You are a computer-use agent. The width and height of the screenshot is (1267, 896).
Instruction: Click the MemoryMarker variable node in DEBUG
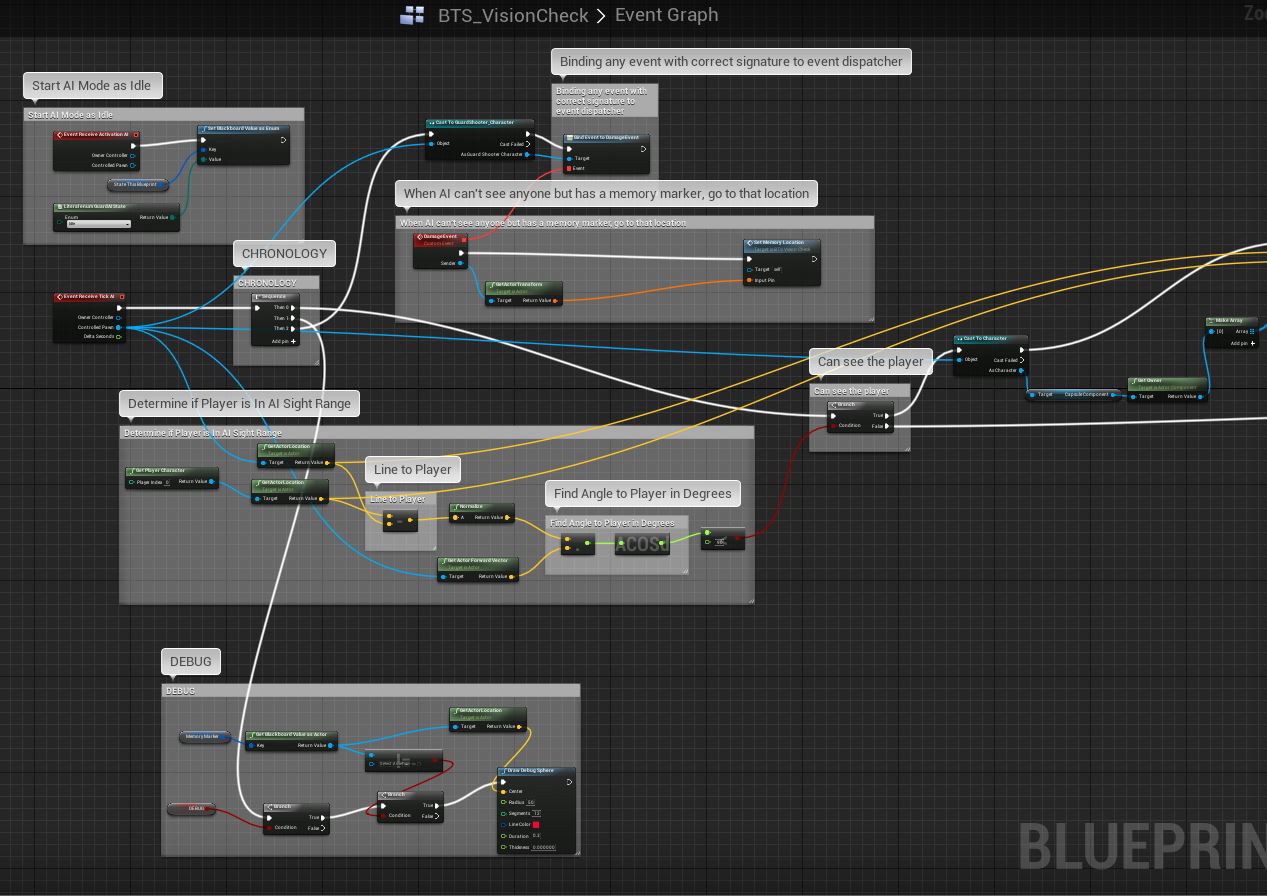coord(204,737)
